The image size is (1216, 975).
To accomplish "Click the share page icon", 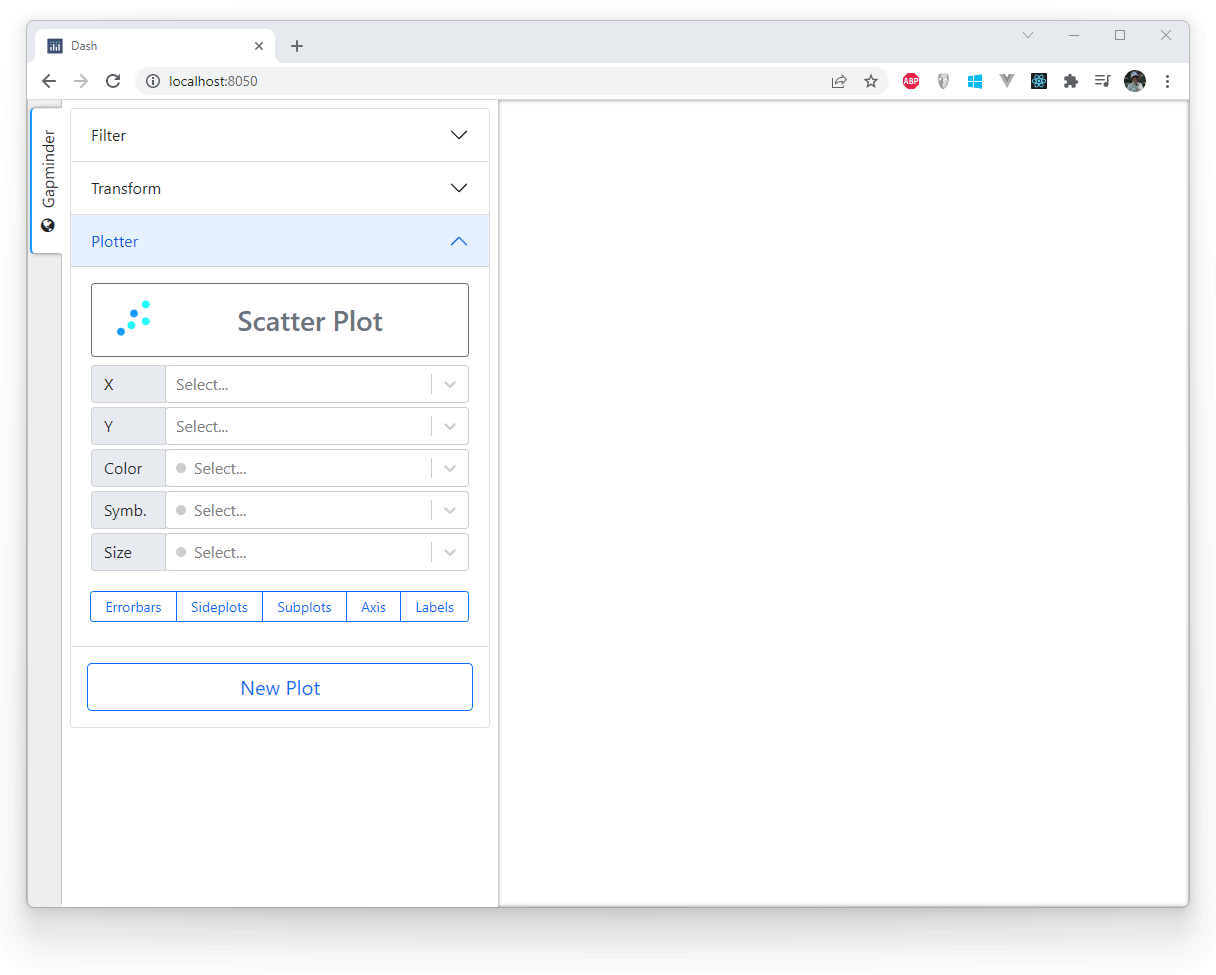I will [839, 81].
